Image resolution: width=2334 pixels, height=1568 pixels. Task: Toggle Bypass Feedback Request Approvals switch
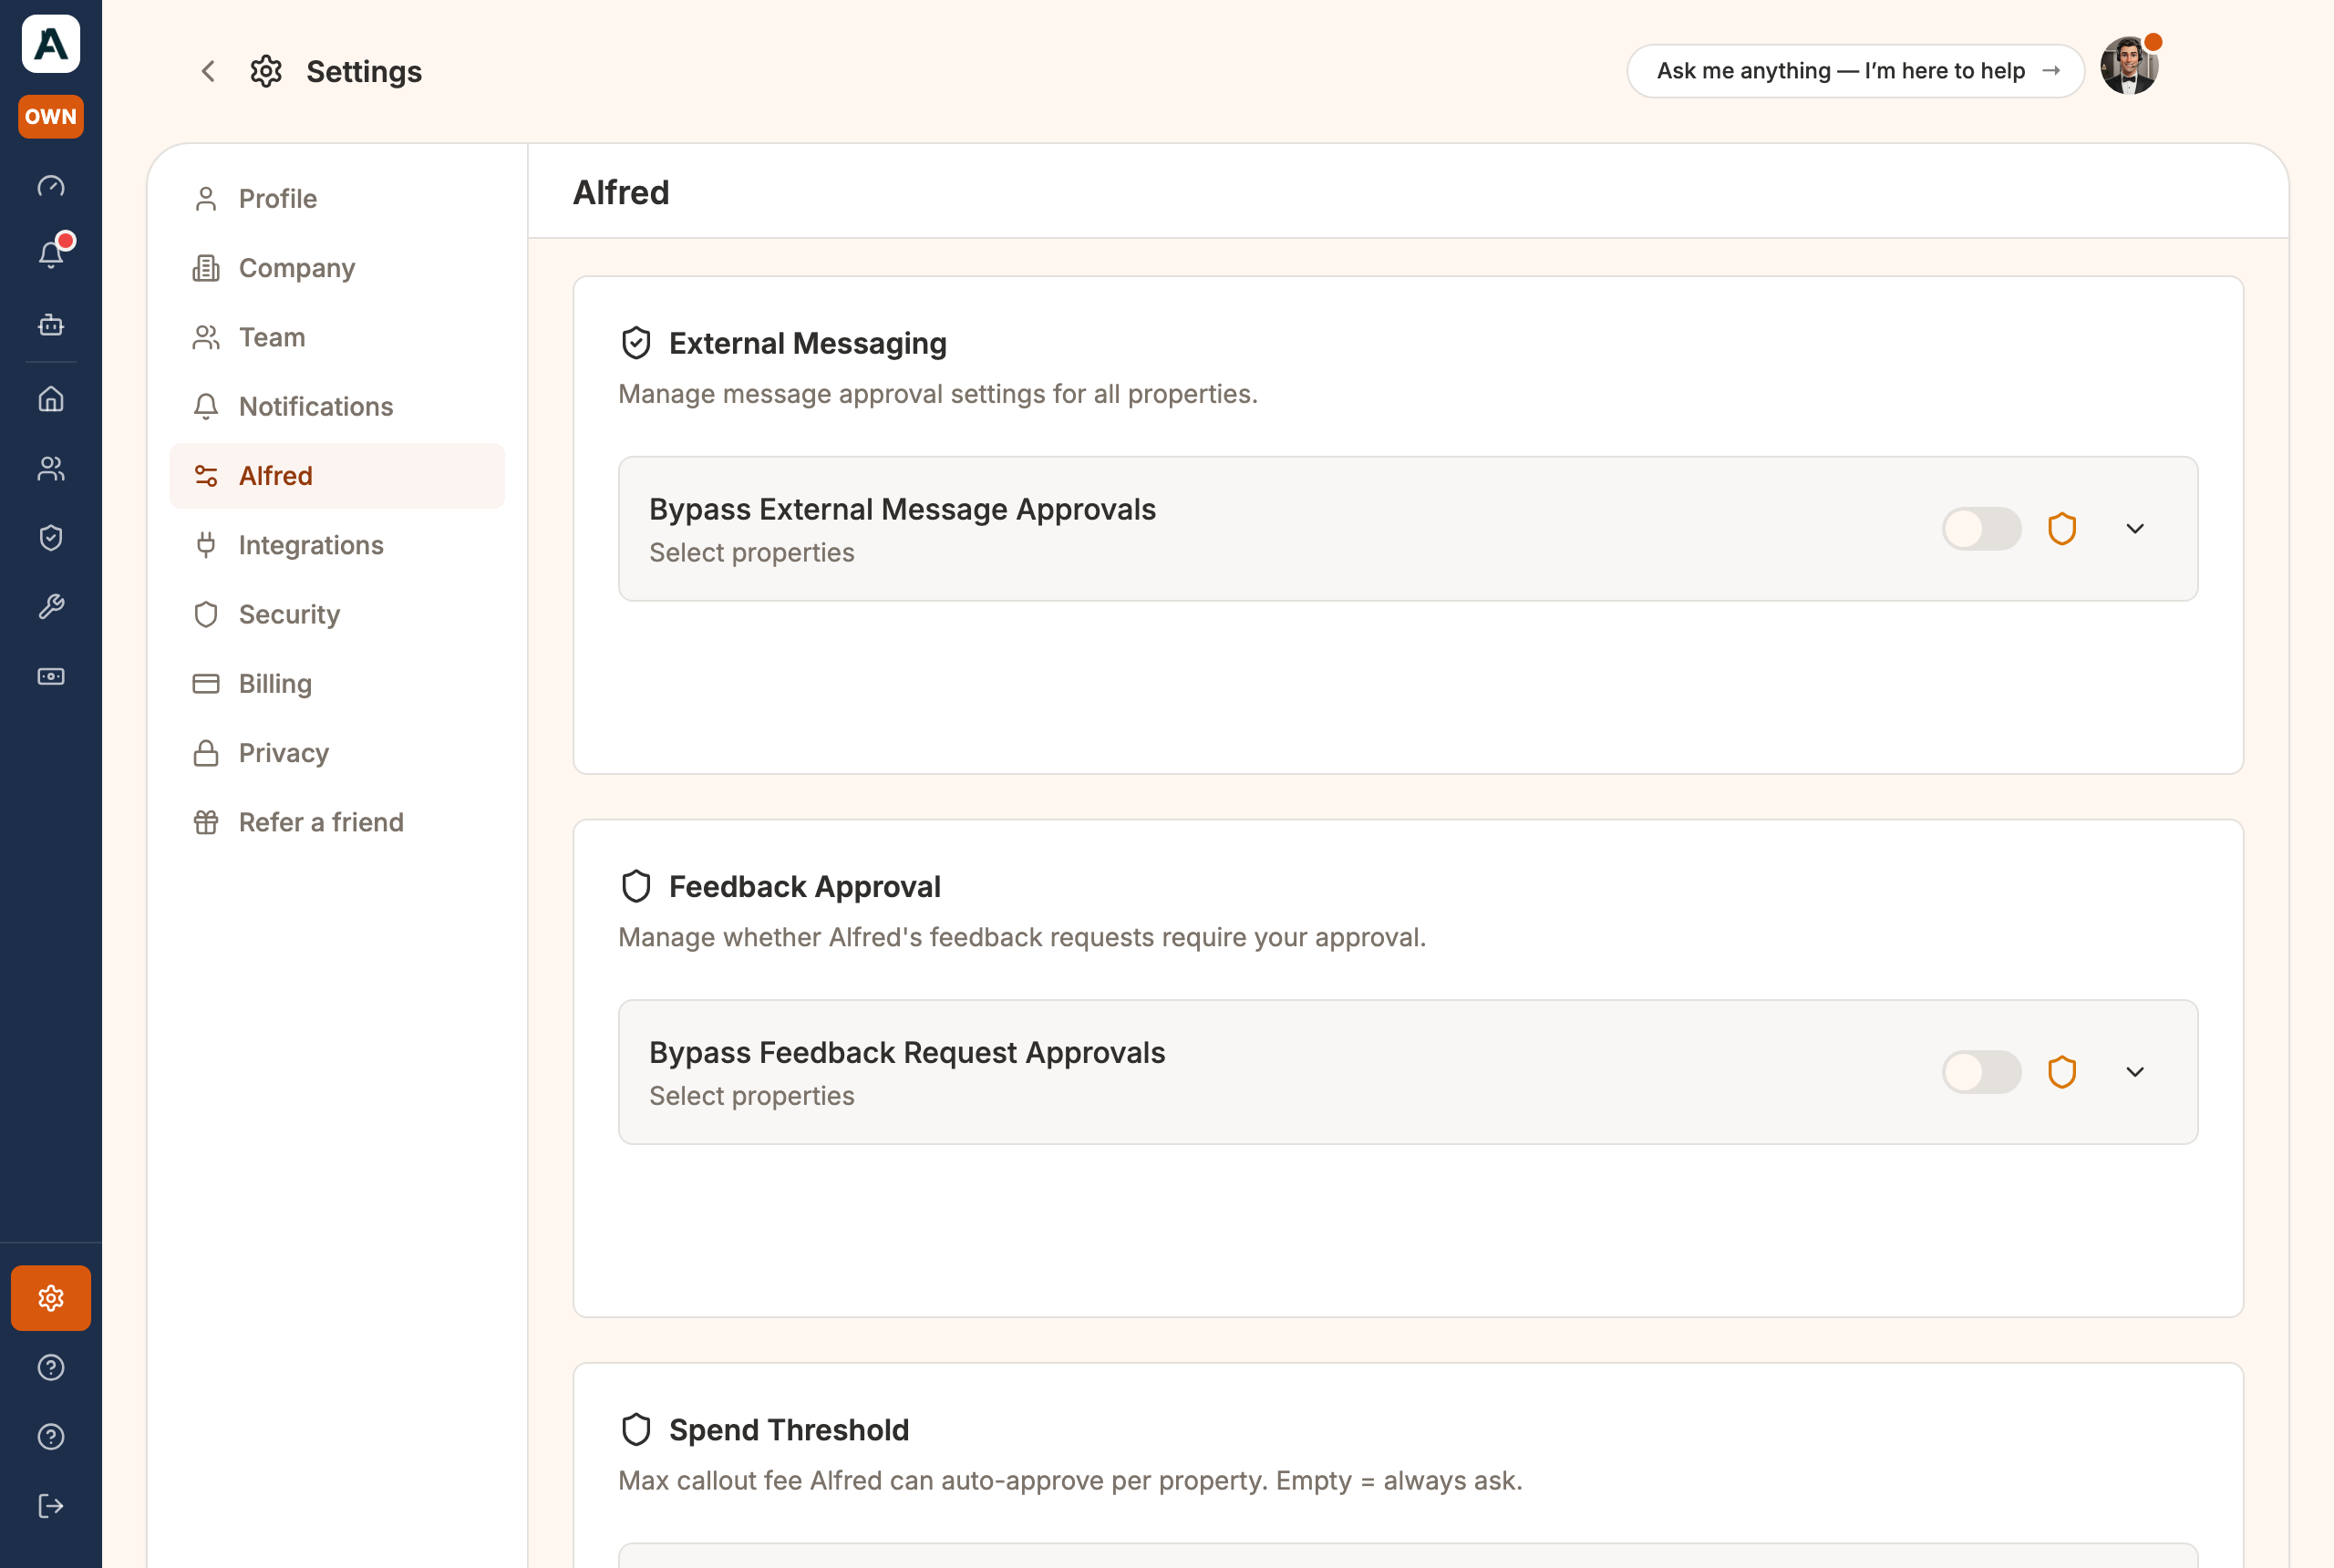click(x=1981, y=1072)
